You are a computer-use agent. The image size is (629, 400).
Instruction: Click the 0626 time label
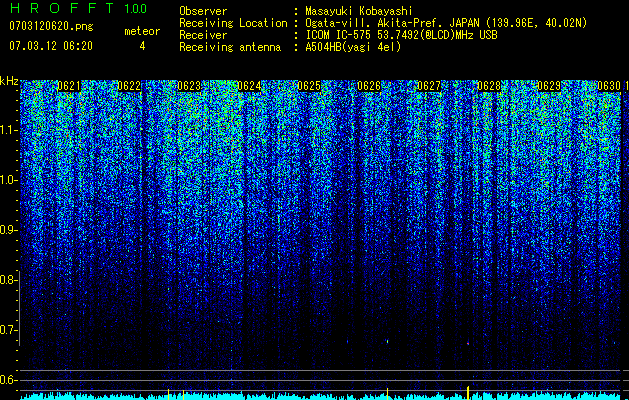369,86
